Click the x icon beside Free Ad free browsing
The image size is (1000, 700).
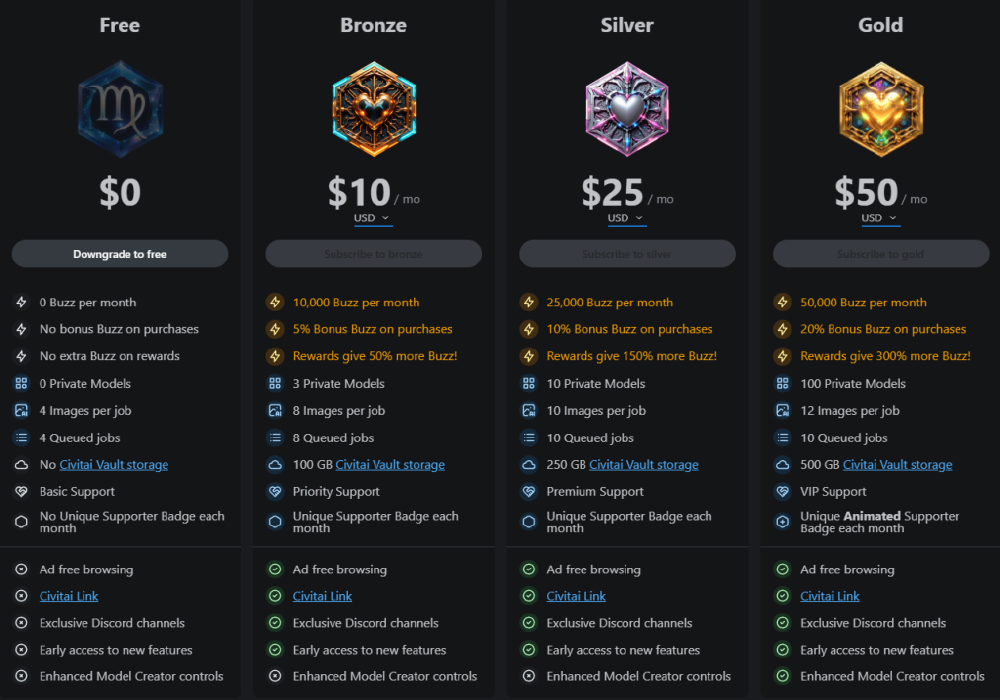pos(21,570)
